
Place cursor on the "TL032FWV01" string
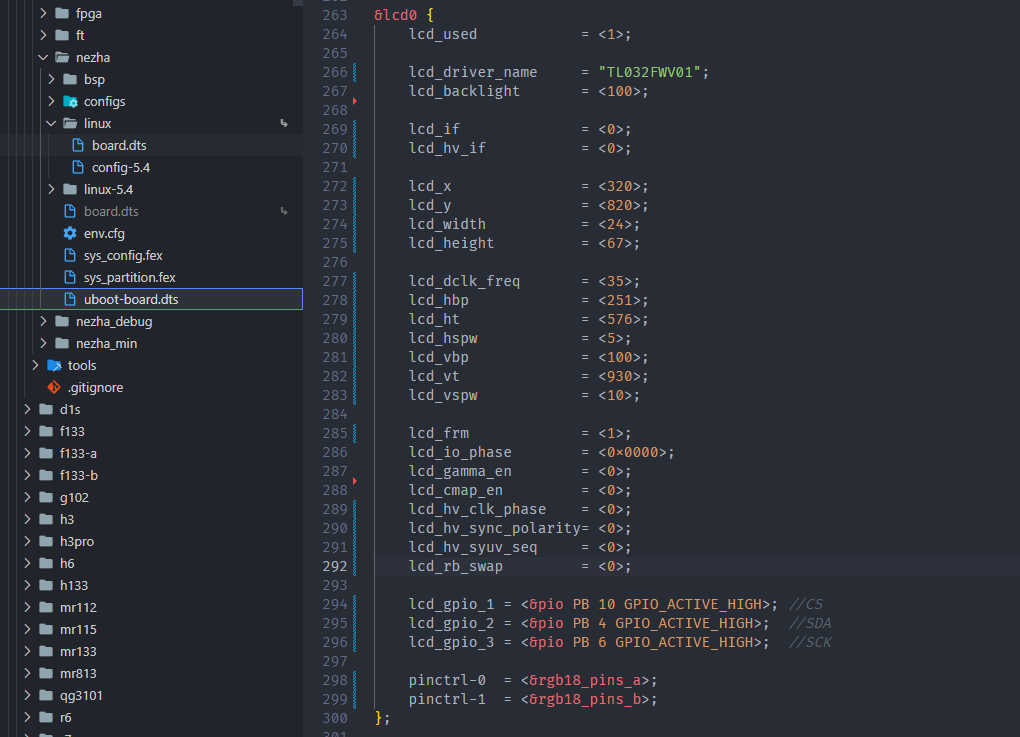click(653, 72)
